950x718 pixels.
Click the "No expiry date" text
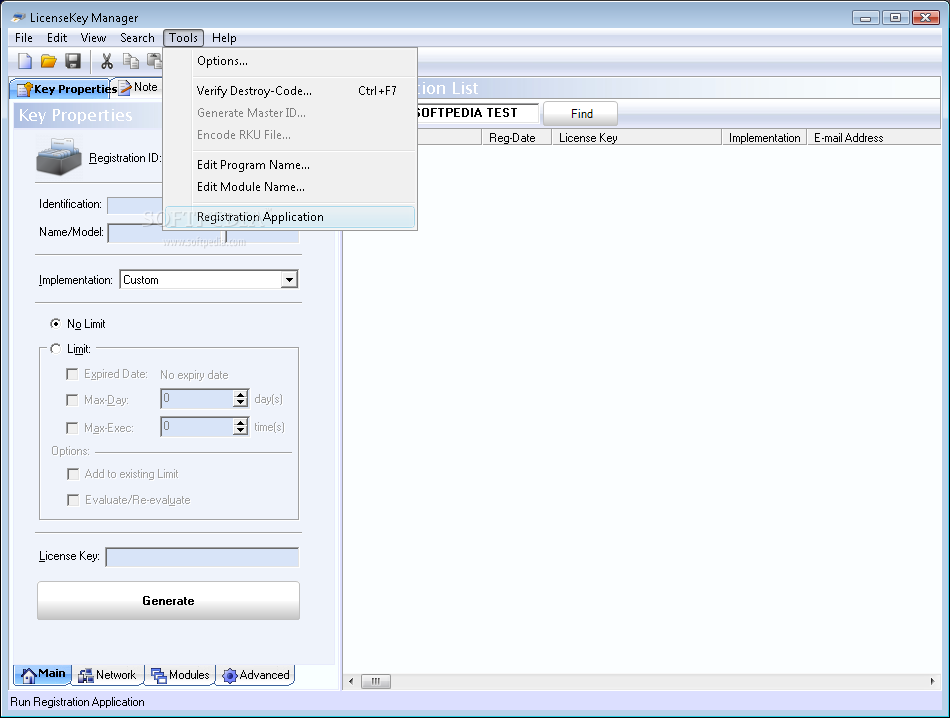coord(194,374)
